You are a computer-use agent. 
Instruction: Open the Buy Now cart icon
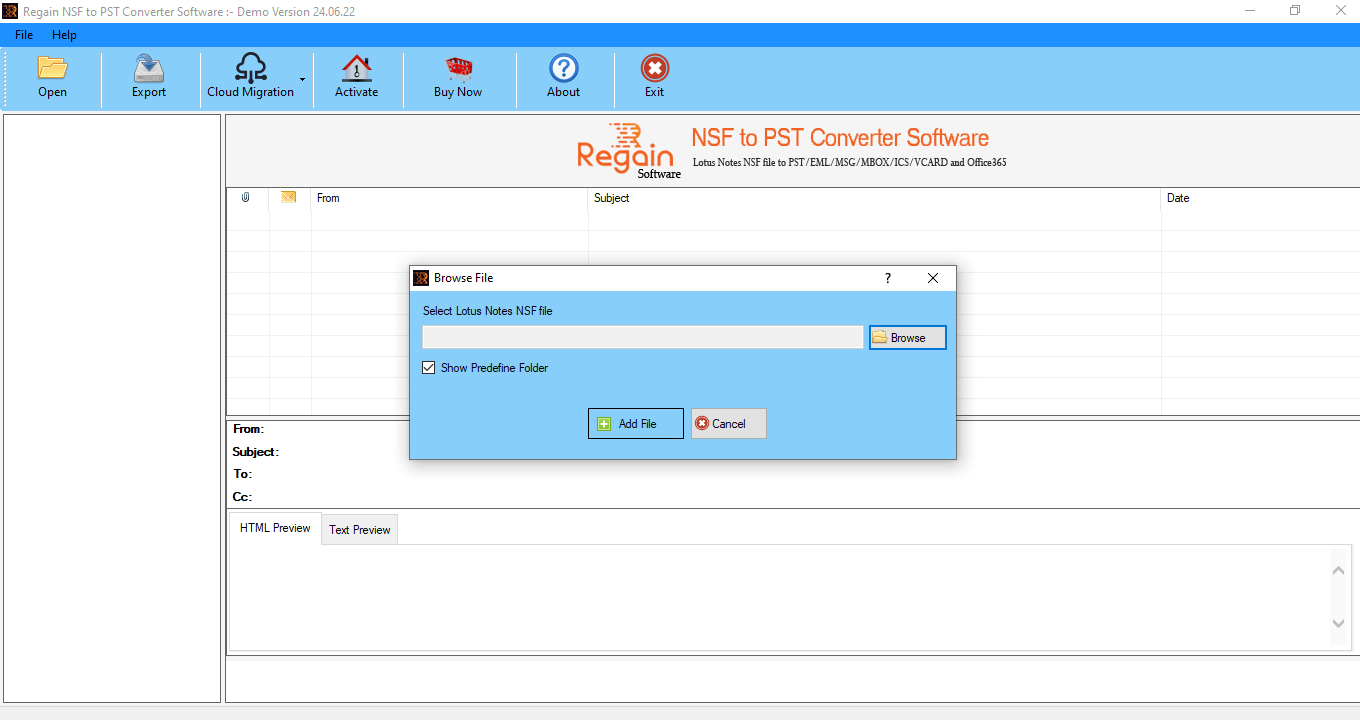[458, 69]
